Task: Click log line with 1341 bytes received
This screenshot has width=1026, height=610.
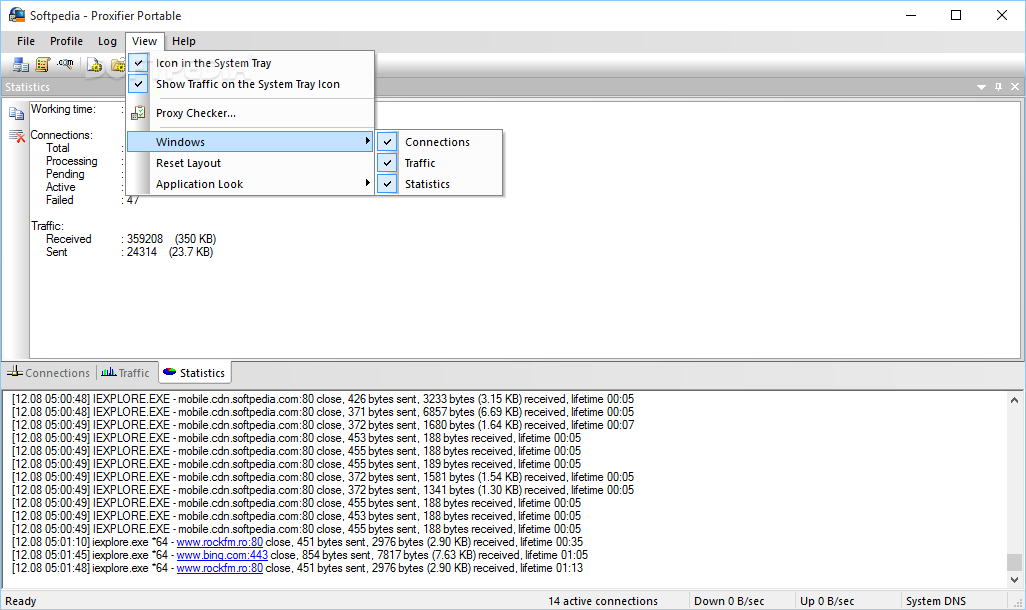Action: point(323,490)
